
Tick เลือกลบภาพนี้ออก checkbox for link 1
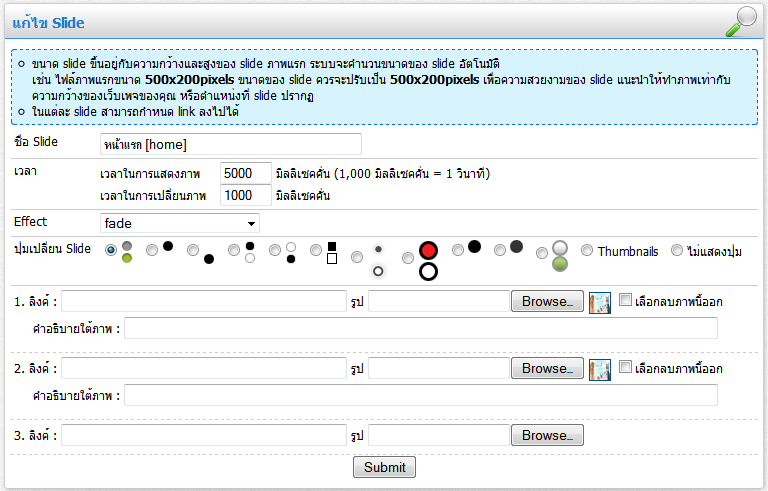point(625,300)
